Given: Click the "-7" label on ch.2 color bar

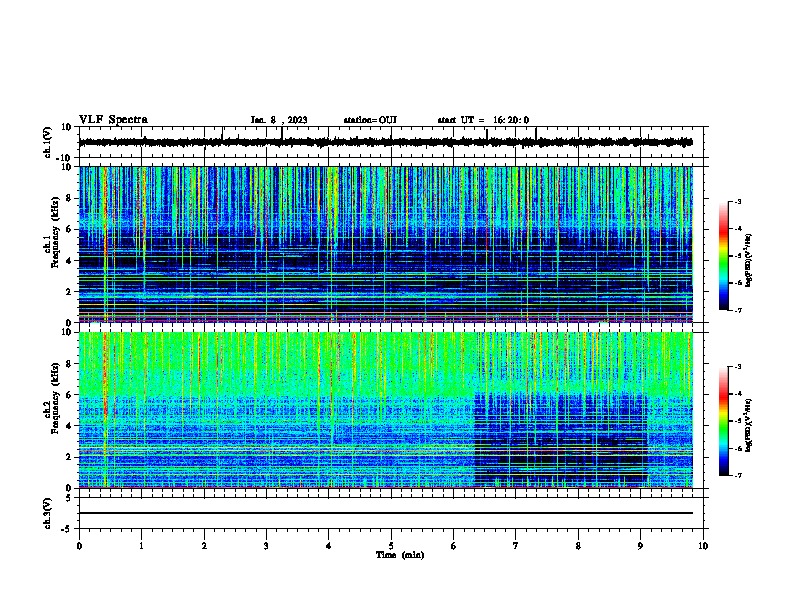Looking at the screenshot, I should pyautogui.click(x=737, y=476).
